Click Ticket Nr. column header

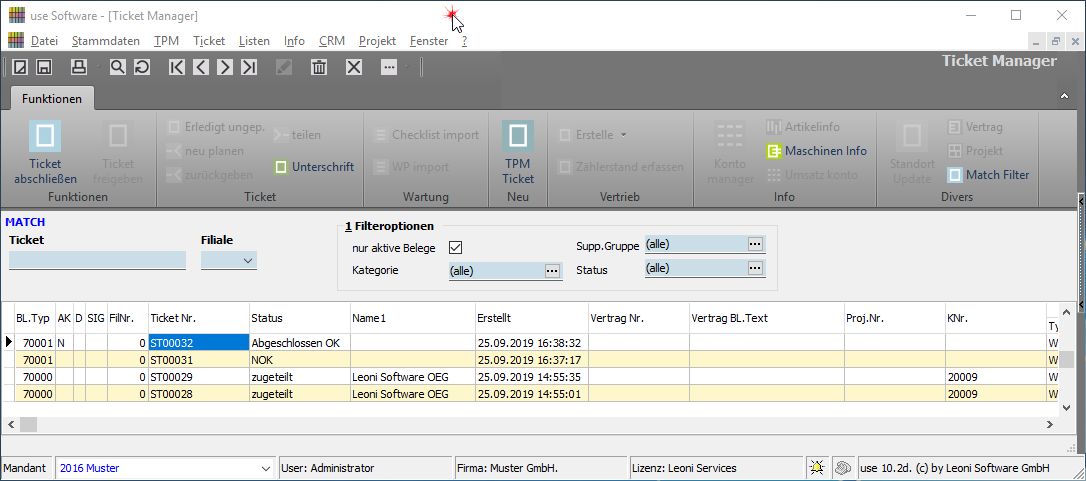(x=199, y=318)
